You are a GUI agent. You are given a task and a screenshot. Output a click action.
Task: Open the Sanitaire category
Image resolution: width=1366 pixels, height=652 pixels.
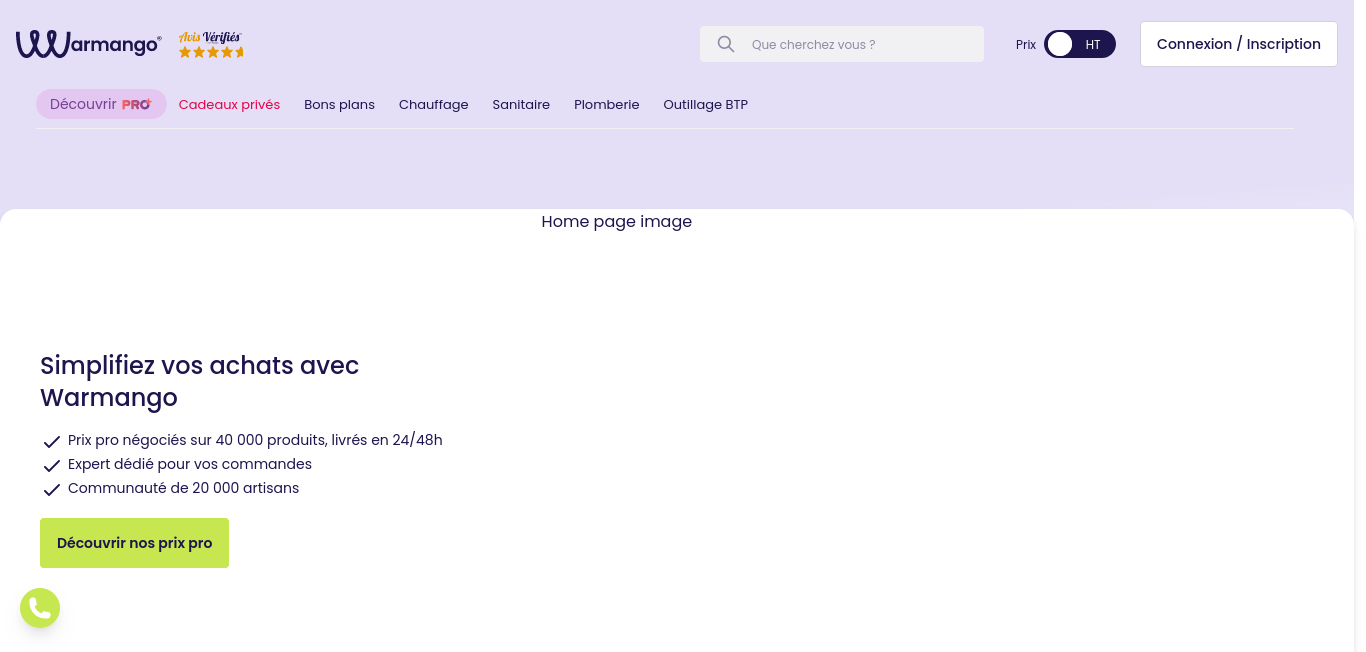coord(521,105)
